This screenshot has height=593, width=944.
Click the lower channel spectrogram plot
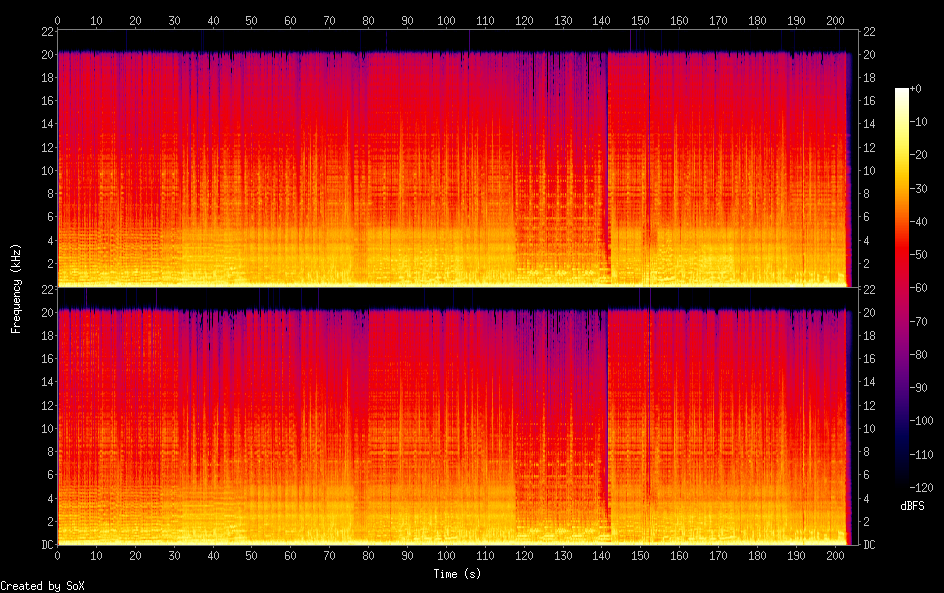pyautogui.click(x=458, y=416)
